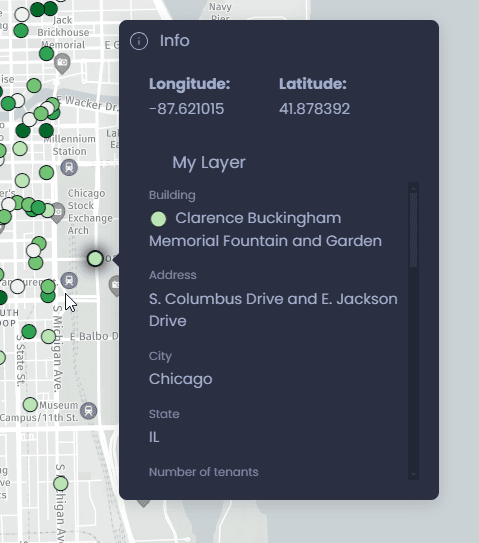Click the Millennium Station map label

point(70,145)
